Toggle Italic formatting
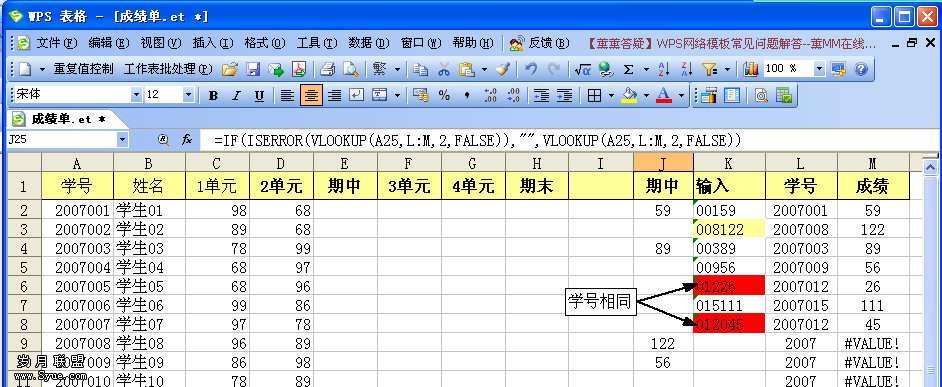The width and height of the screenshot is (942, 387). tap(236, 95)
